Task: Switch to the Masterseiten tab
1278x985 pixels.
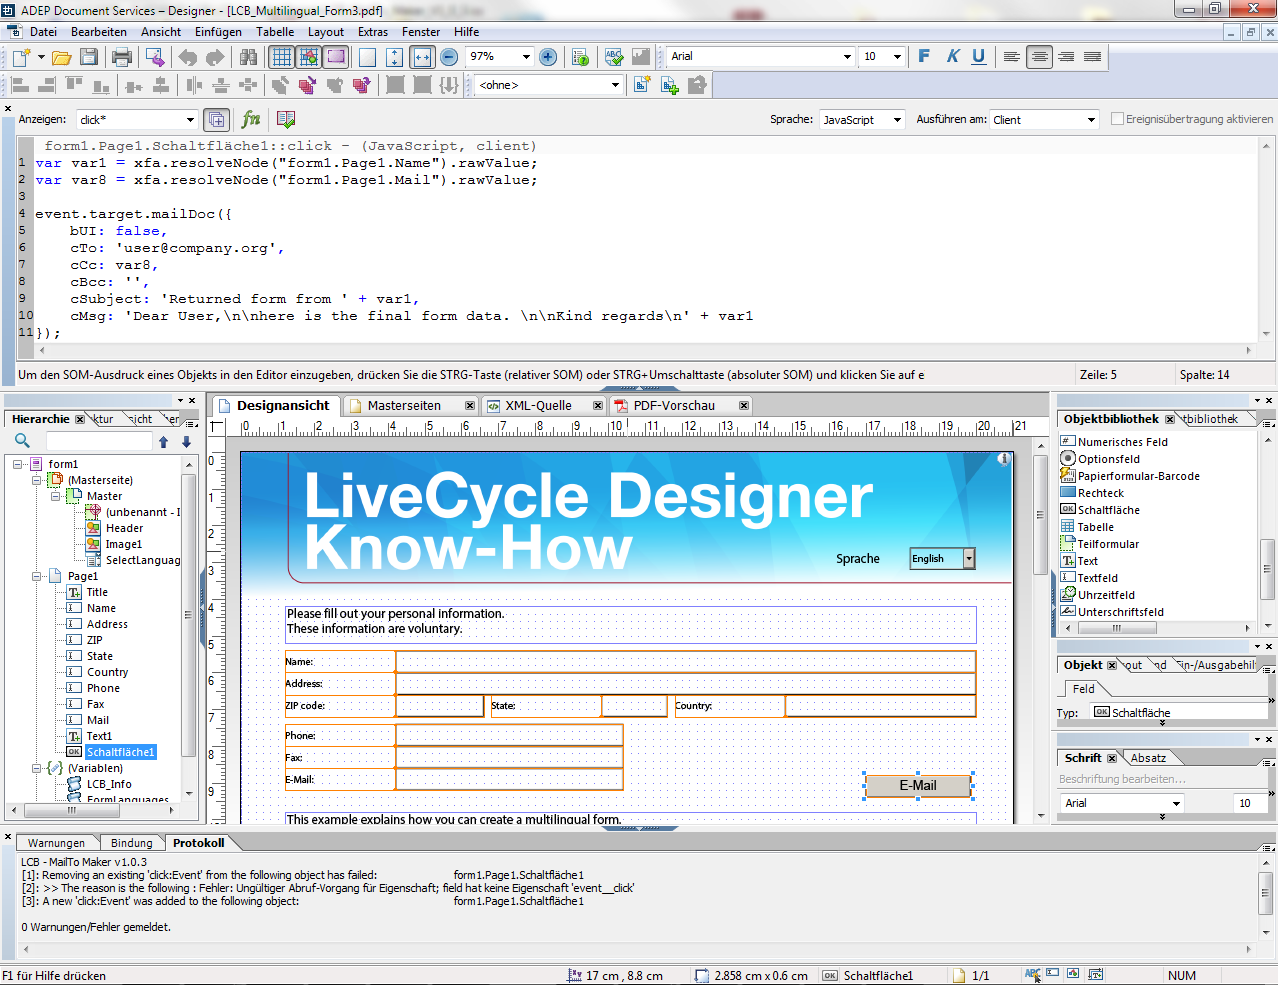Action: pyautogui.click(x=404, y=406)
